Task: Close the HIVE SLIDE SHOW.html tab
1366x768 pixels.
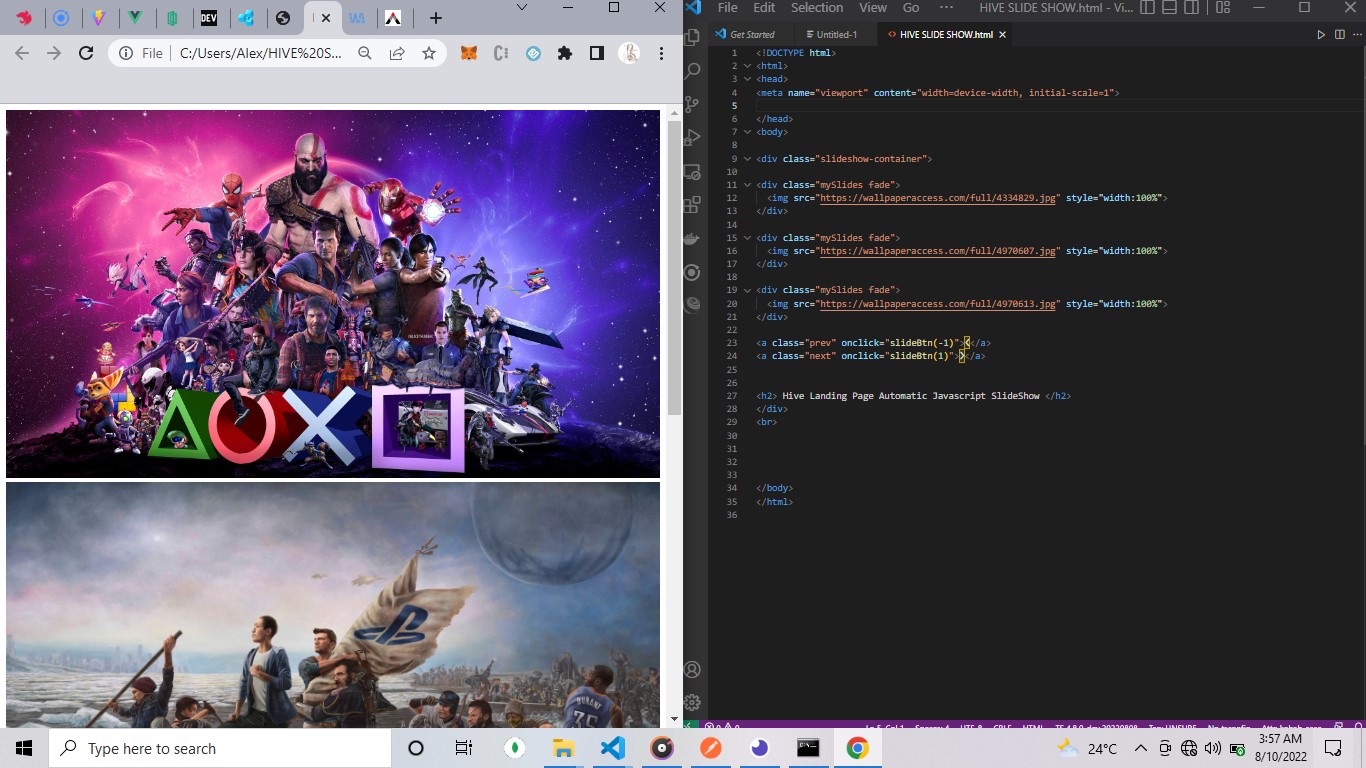Action: click(1002, 34)
